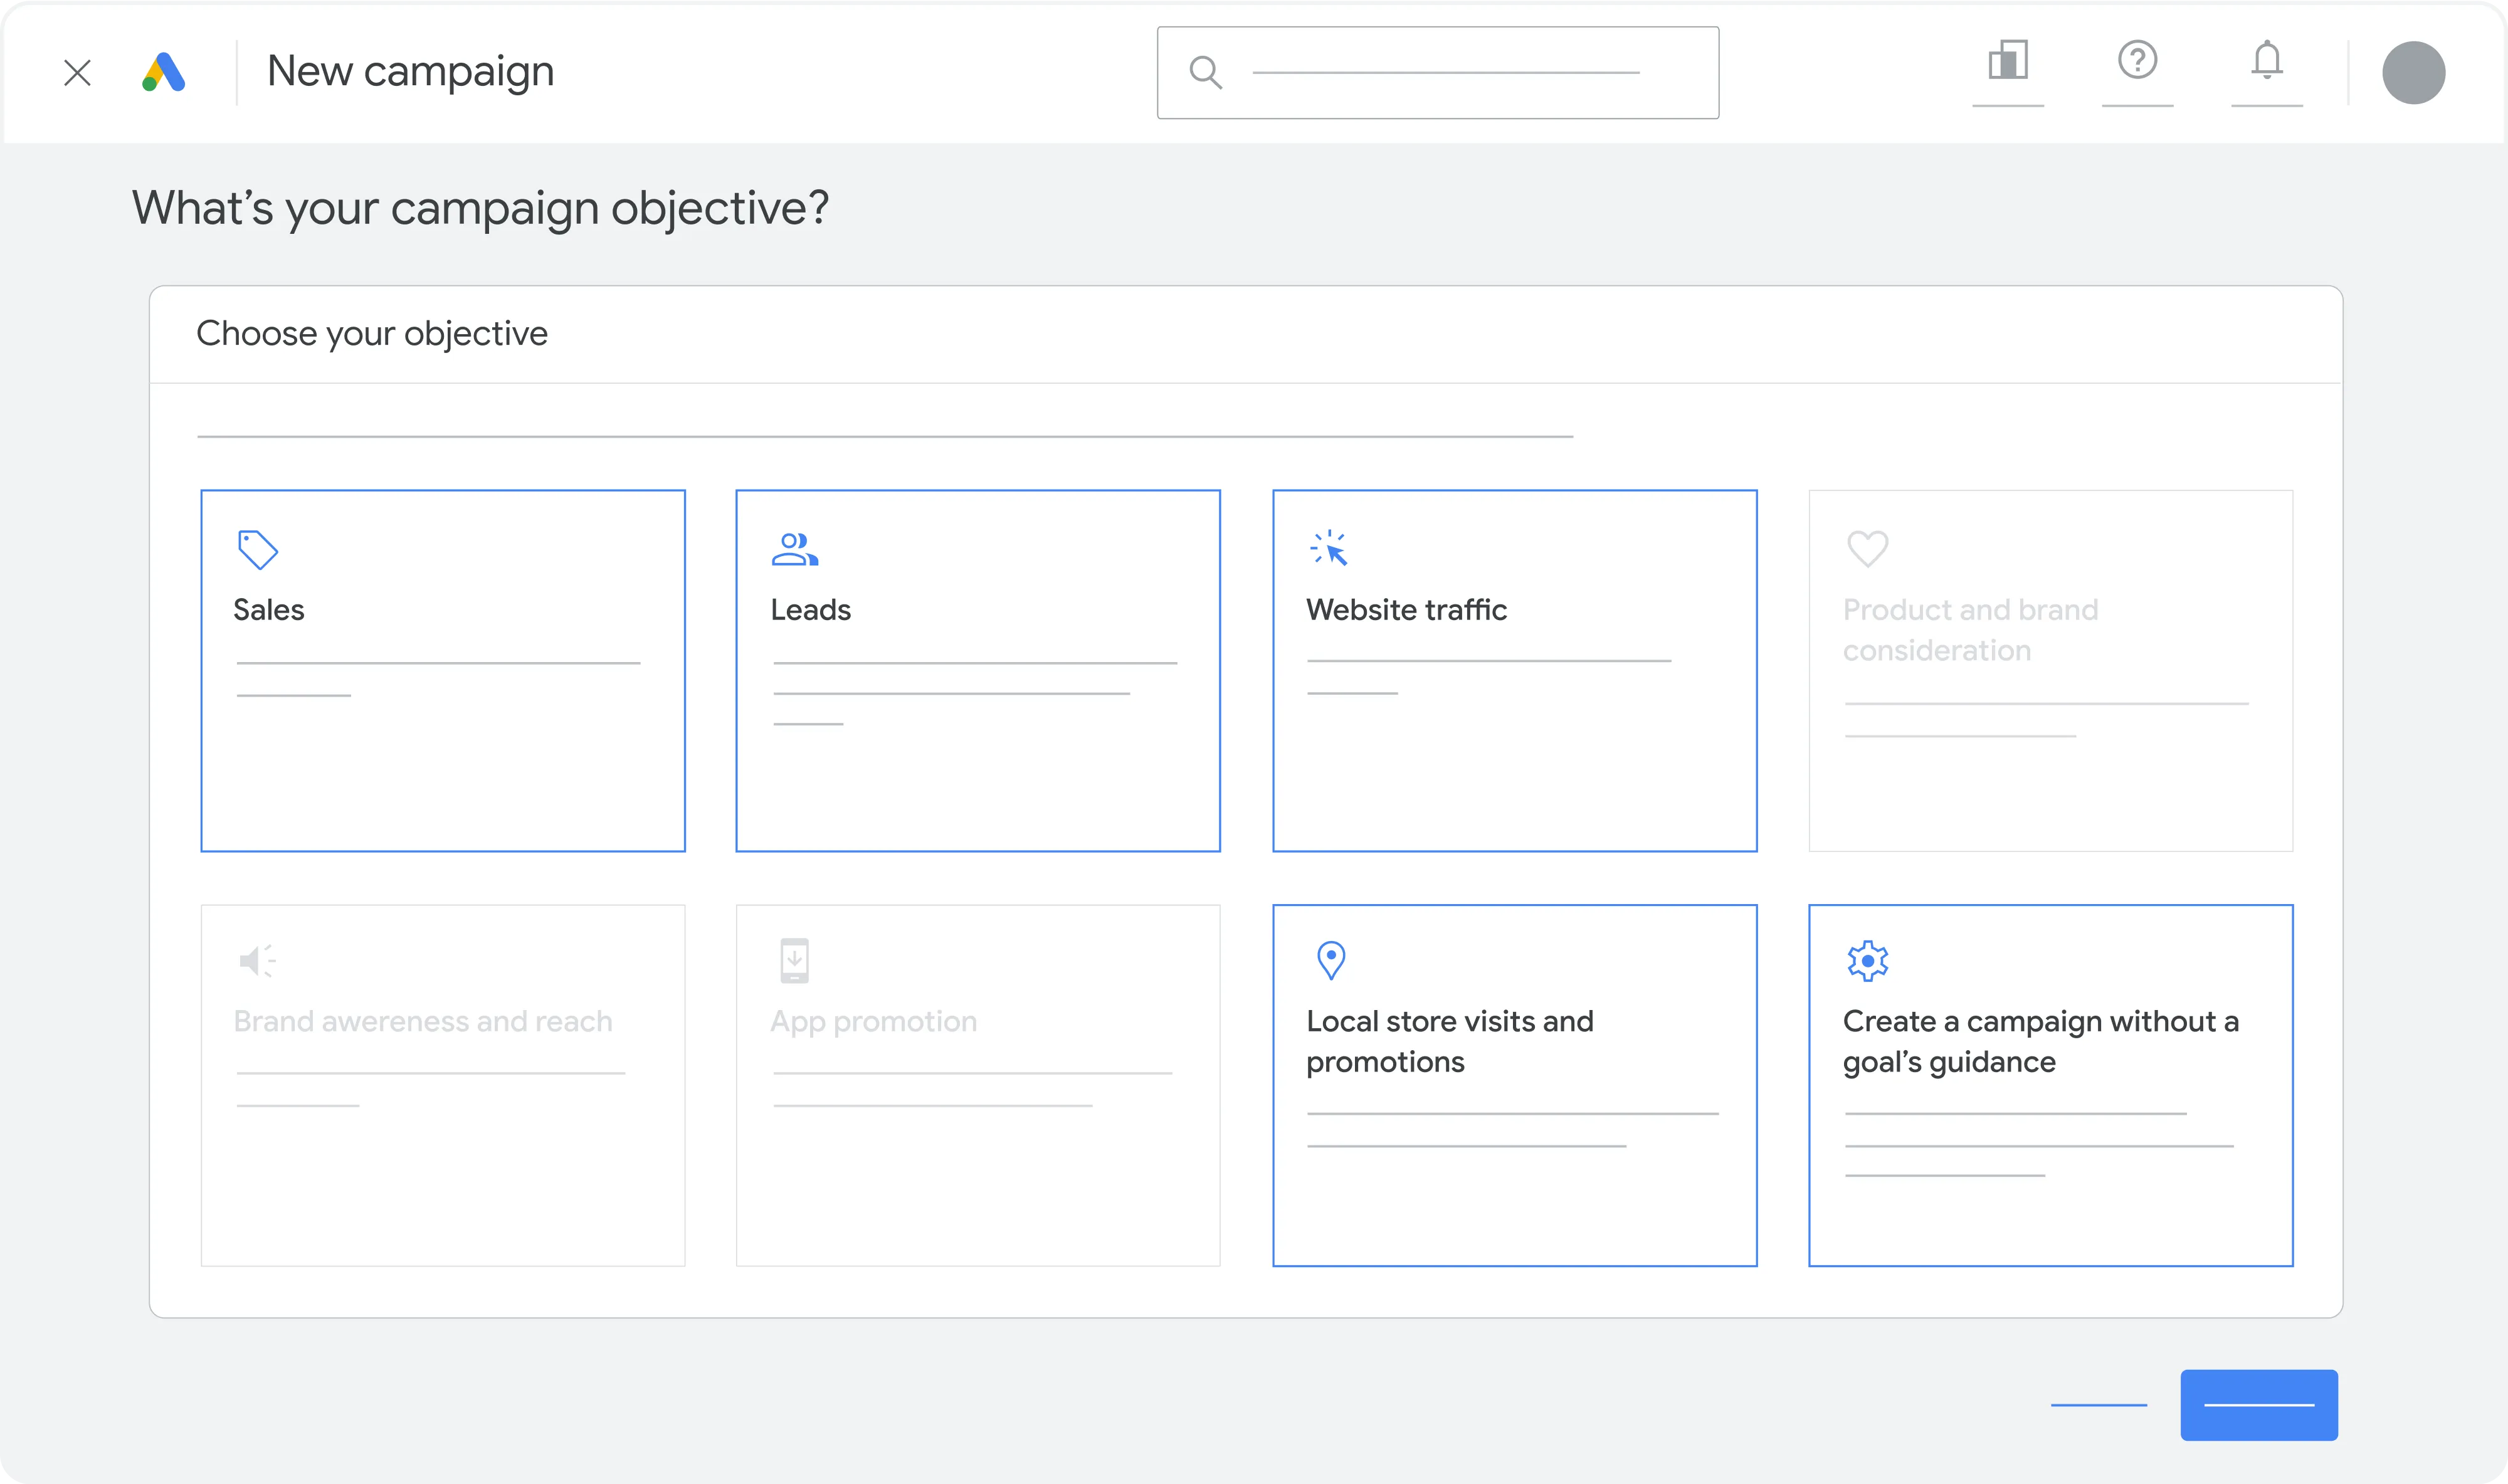
Task: Open the reports chart icon
Action: 2007,61
